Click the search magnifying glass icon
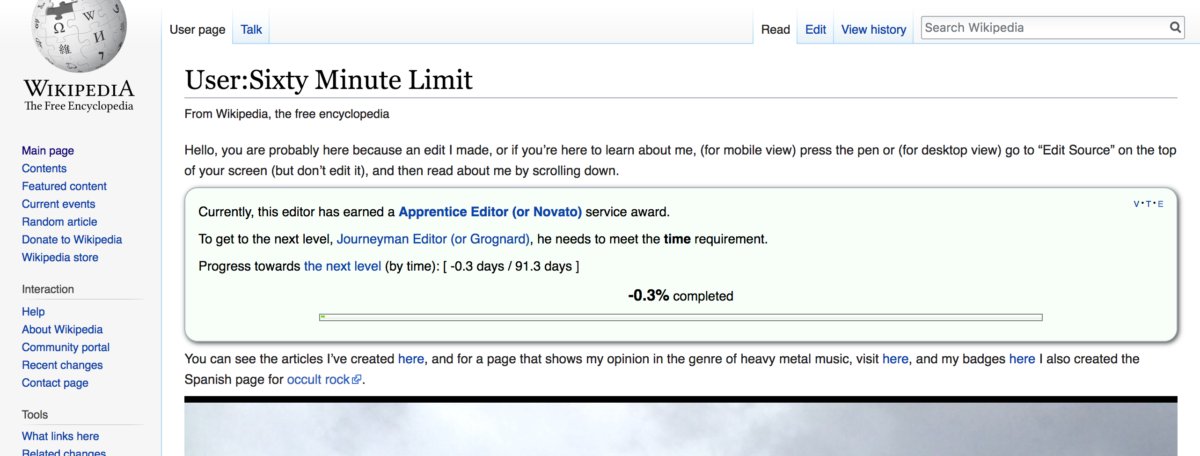The height and width of the screenshot is (456, 1200). pyautogui.click(x=1176, y=28)
